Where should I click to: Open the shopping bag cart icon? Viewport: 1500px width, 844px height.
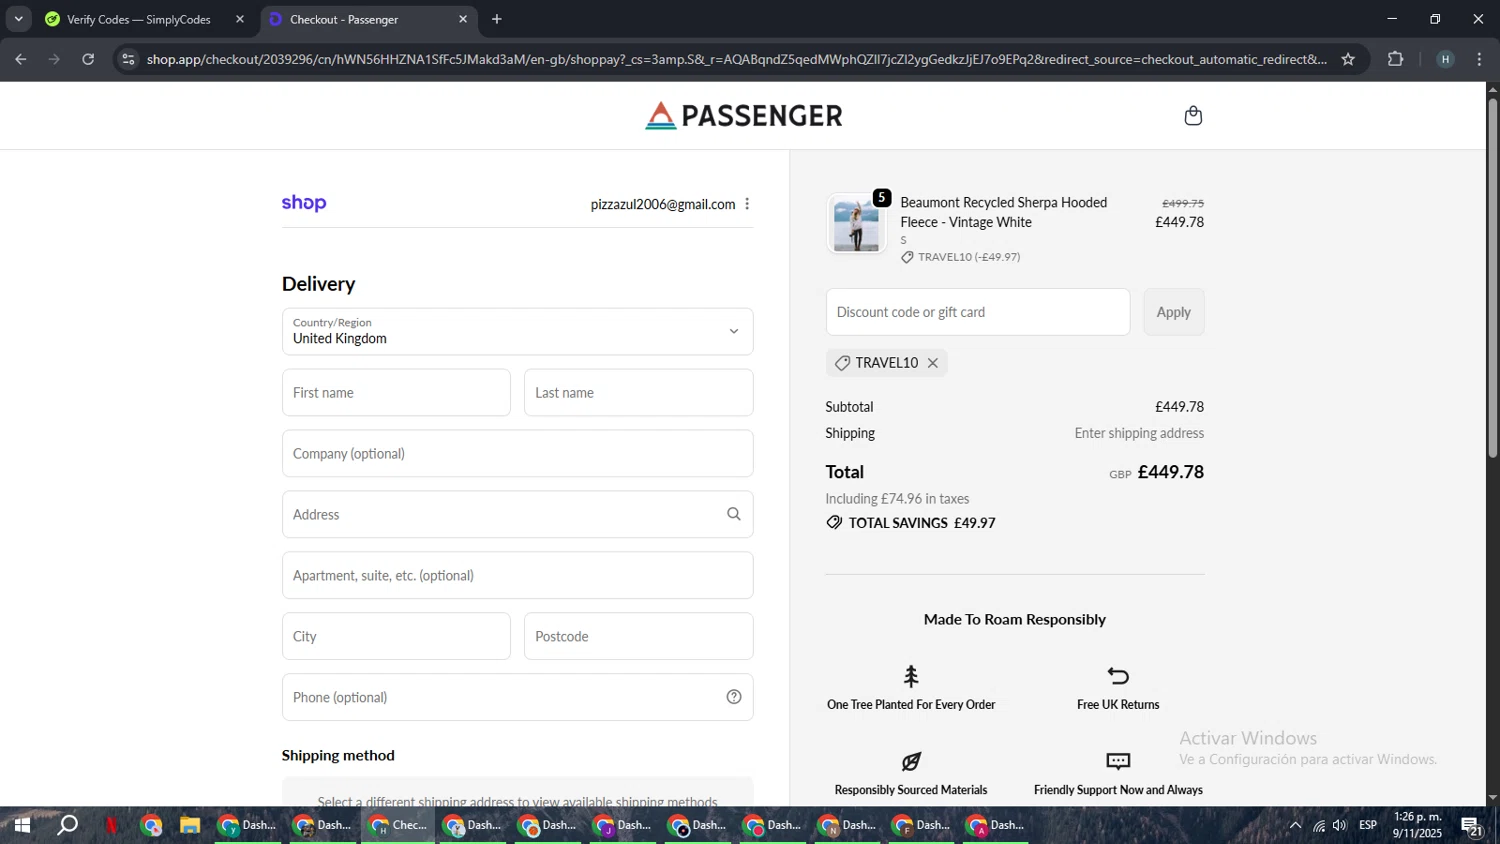(x=1192, y=116)
